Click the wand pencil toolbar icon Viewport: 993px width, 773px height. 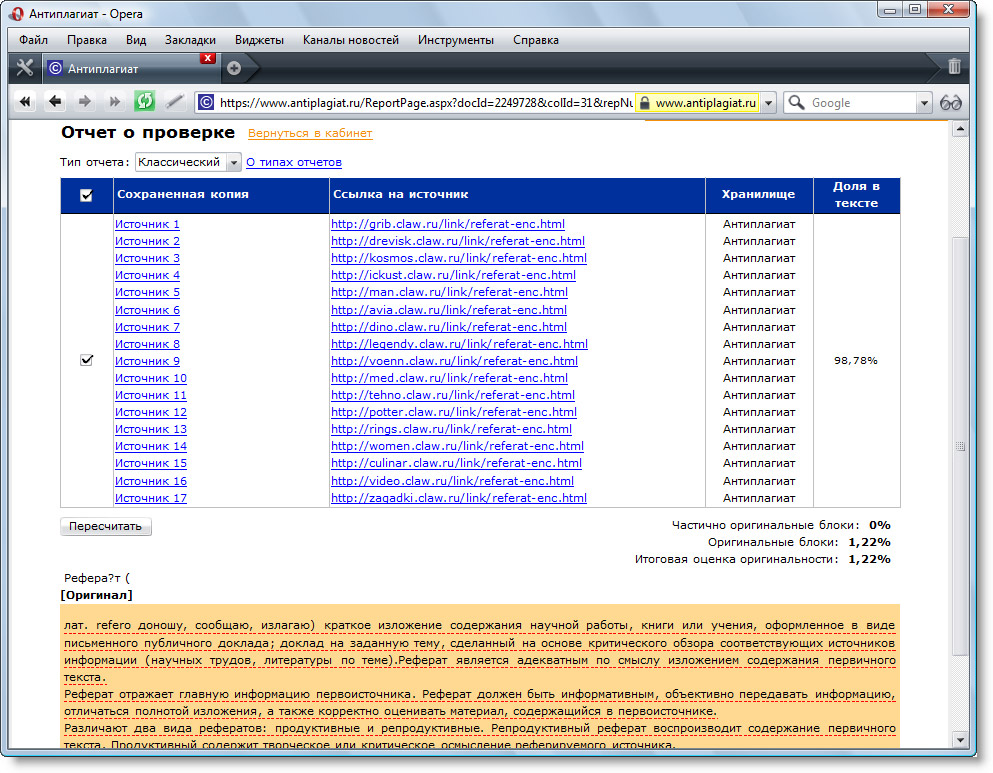point(174,102)
